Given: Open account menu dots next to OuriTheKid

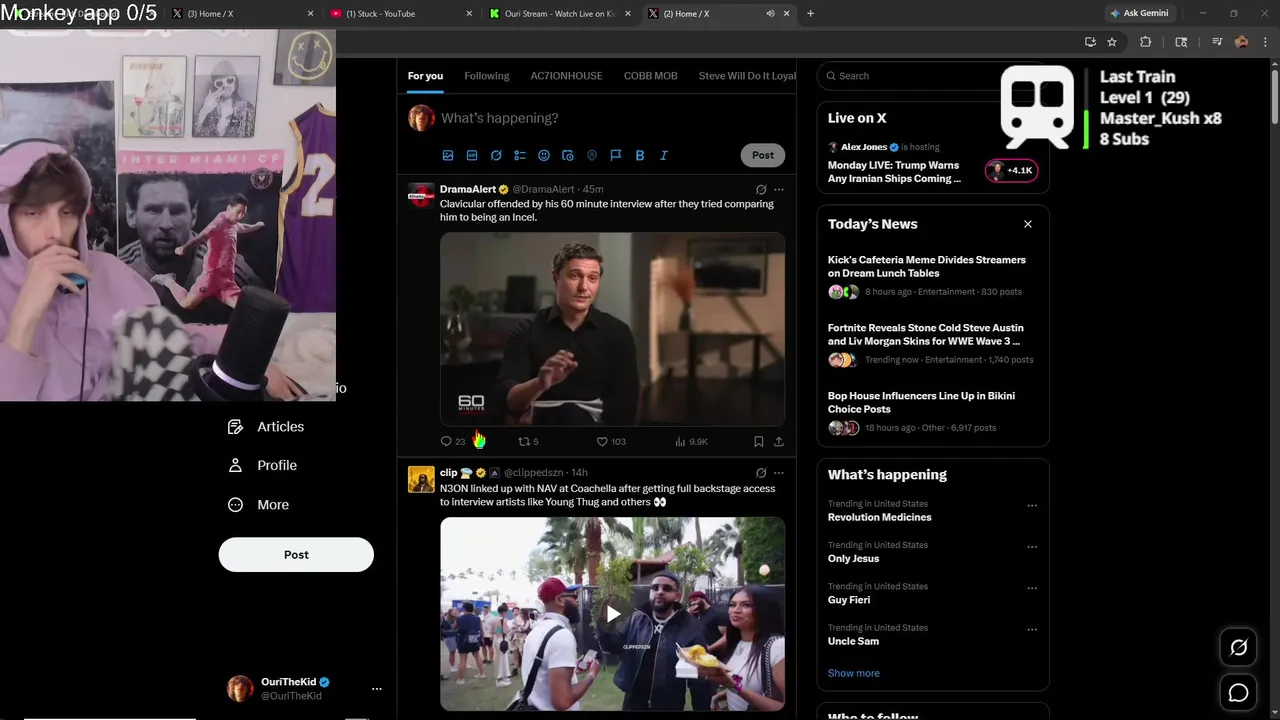Looking at the screenshot, I should (377, 689).
